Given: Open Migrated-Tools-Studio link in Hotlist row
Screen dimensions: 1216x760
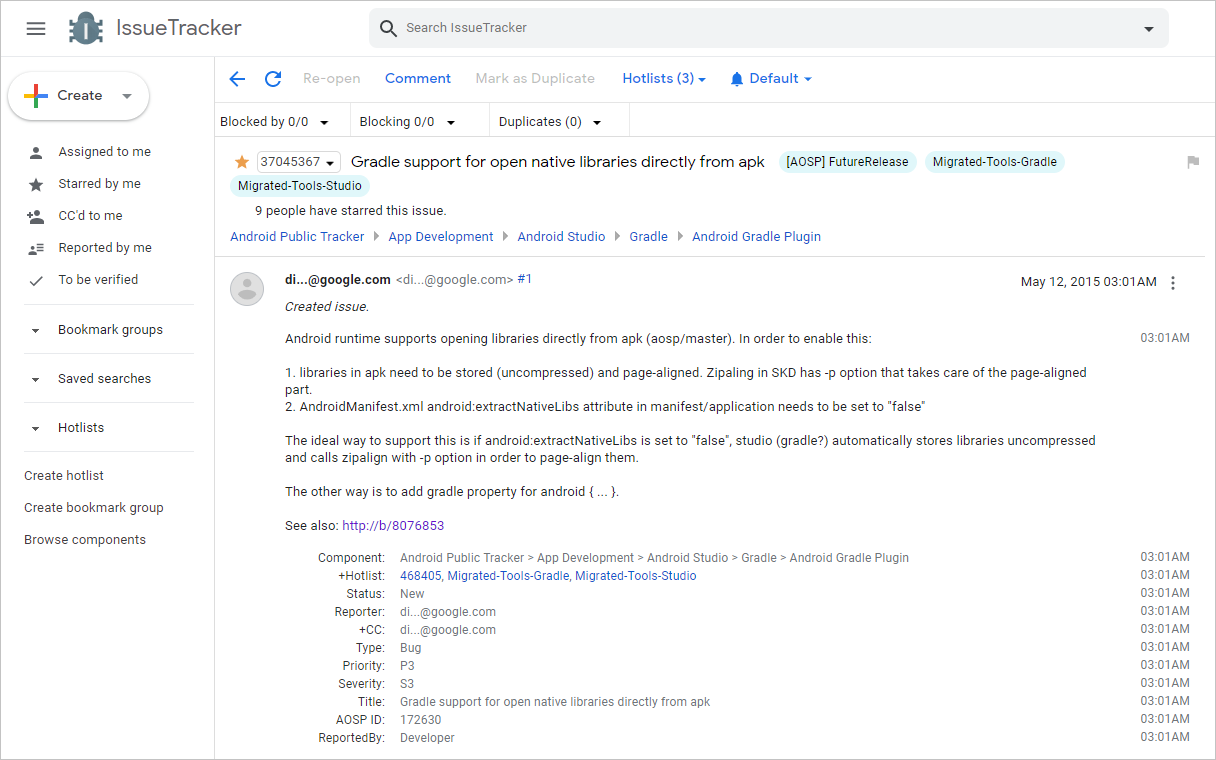Looking at the screenshot, I should tap(636, 576).
